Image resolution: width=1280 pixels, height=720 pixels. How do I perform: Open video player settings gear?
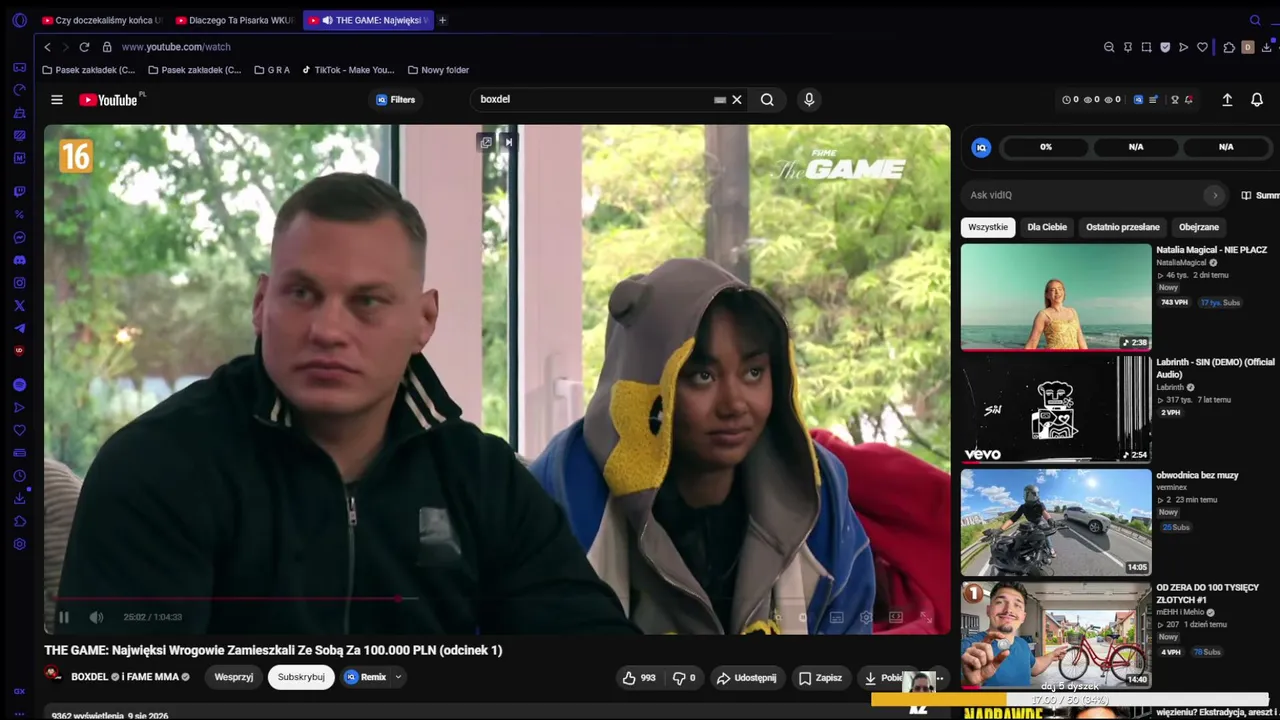[x=866, y=617]
